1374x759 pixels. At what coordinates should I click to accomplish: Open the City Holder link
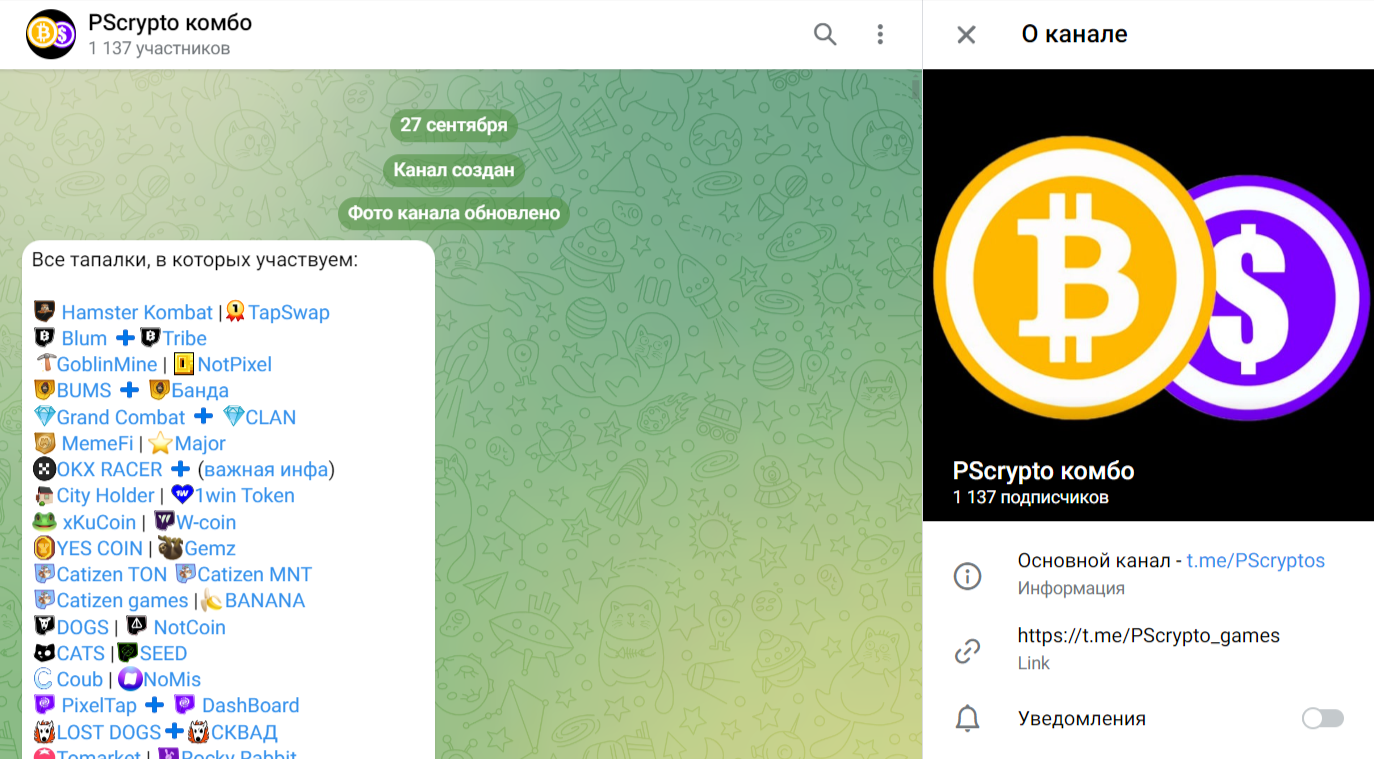[x=105, y=495]
